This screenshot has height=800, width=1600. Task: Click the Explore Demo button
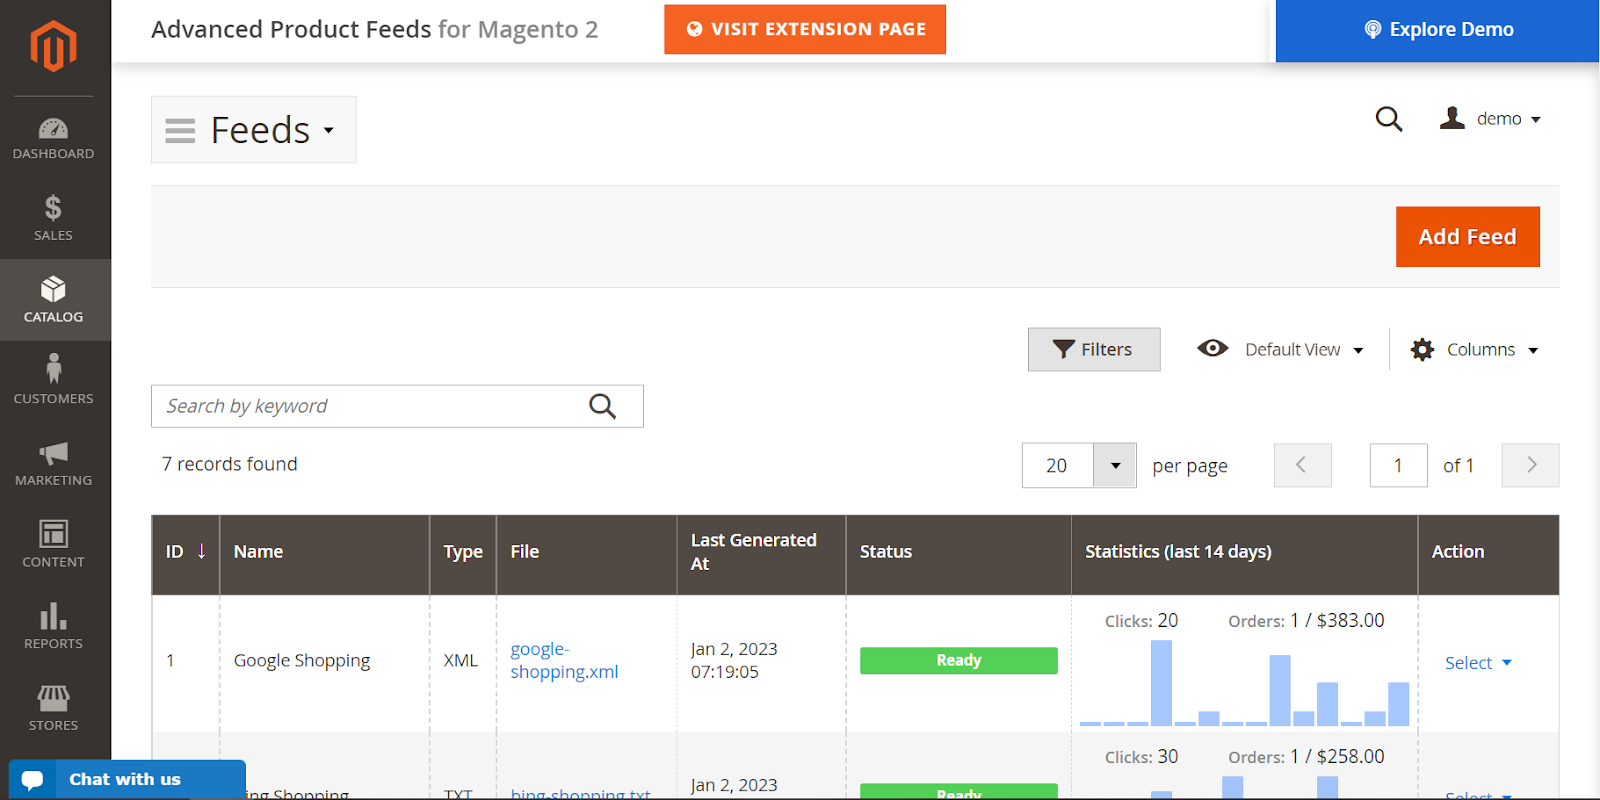(x=1438, y=30)
